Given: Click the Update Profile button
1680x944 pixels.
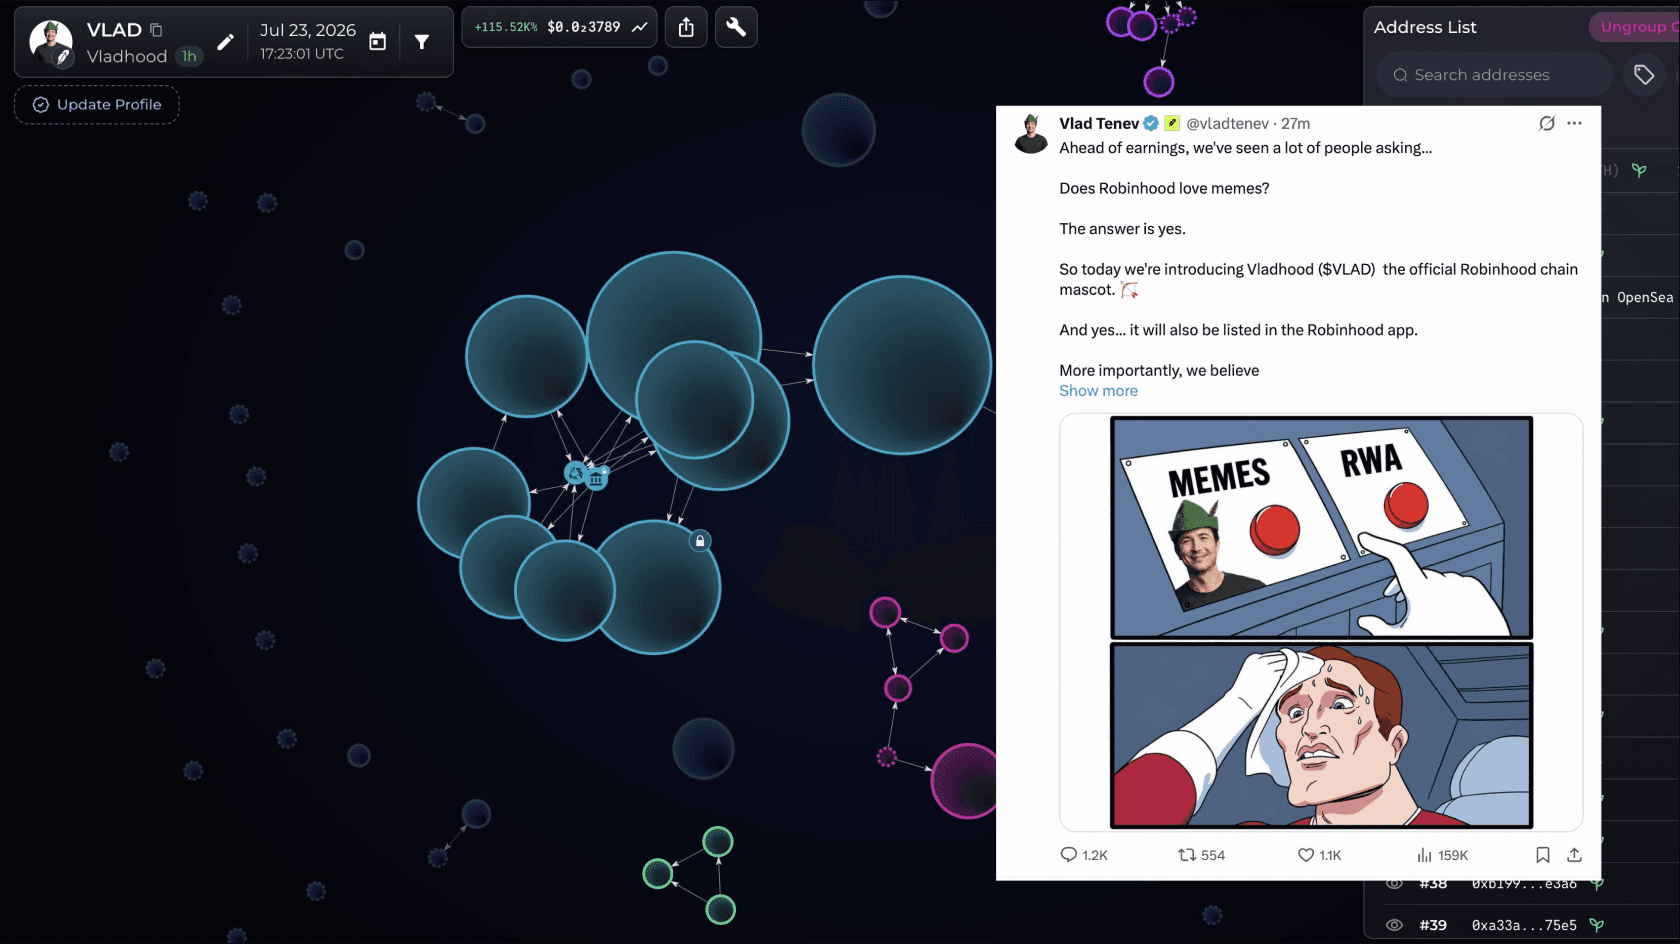Looking at the screenshot, I should pos(97,105).
